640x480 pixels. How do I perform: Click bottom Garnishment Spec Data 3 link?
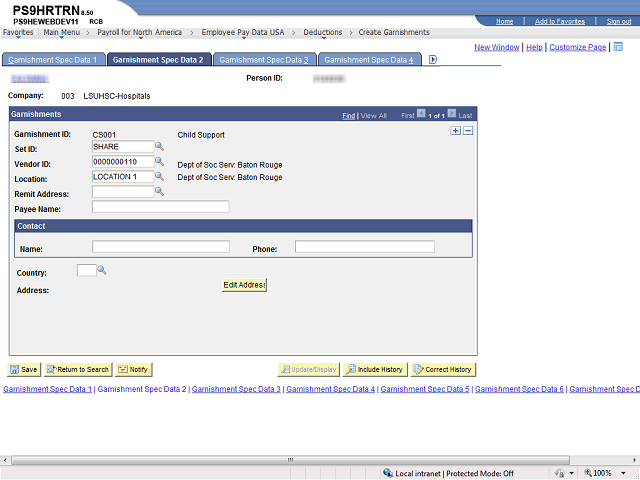(236, 389)
